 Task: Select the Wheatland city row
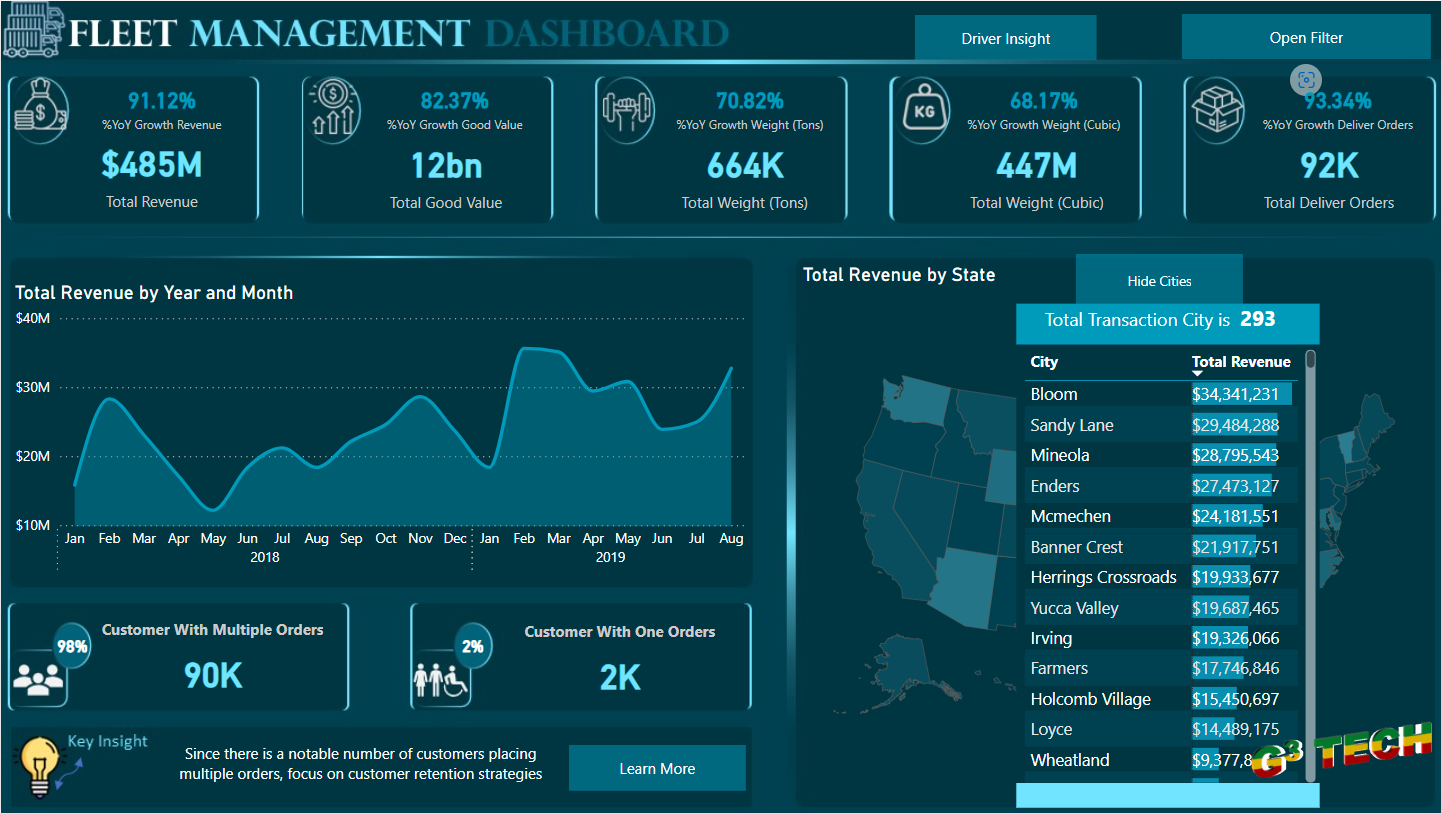[1161, 760]
